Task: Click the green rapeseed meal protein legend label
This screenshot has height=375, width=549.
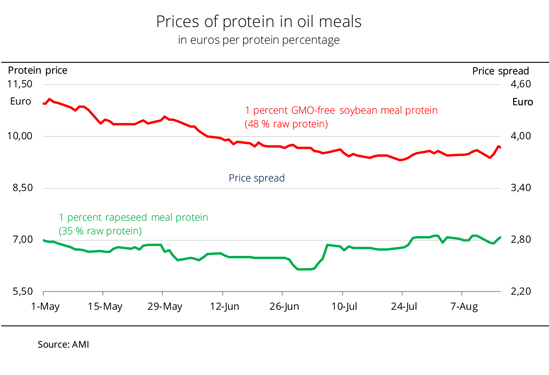Action: 133,224
